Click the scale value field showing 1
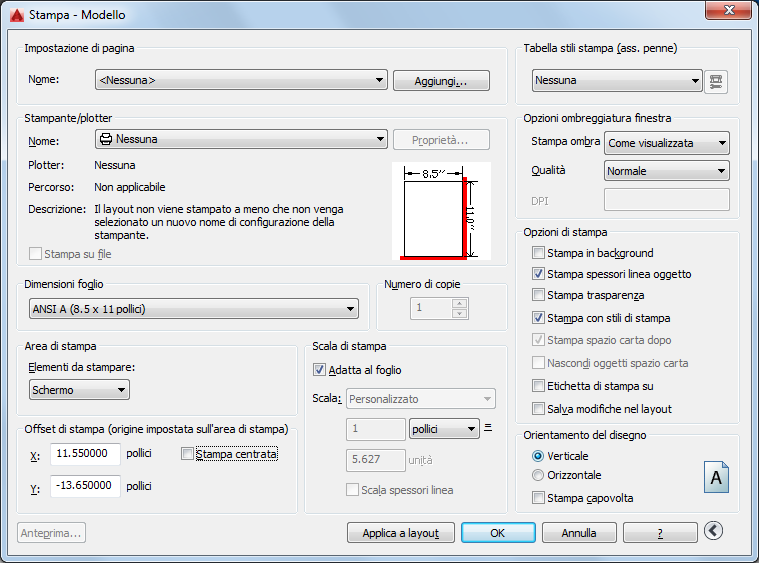 click(x=376, y=429)
